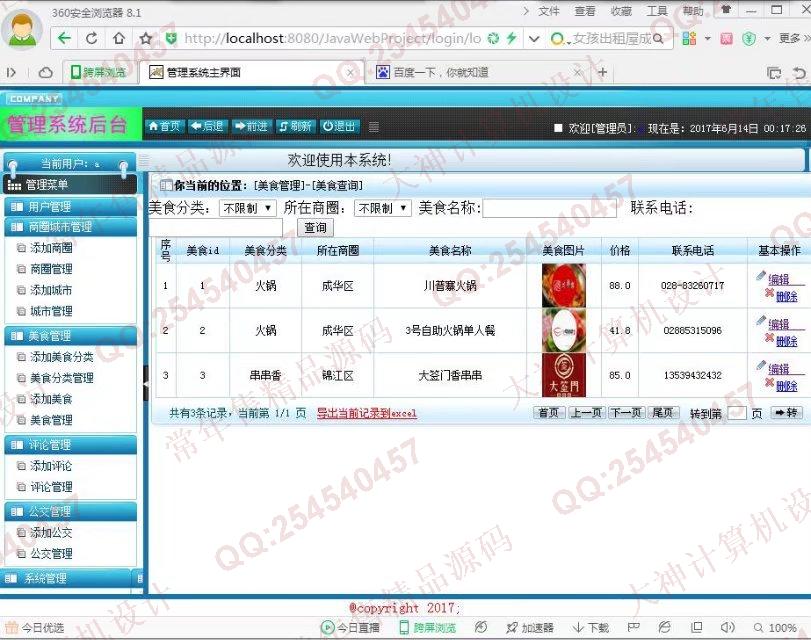Open new tab with plus icon
Screen dimensions: 811x640
point(602,72)
